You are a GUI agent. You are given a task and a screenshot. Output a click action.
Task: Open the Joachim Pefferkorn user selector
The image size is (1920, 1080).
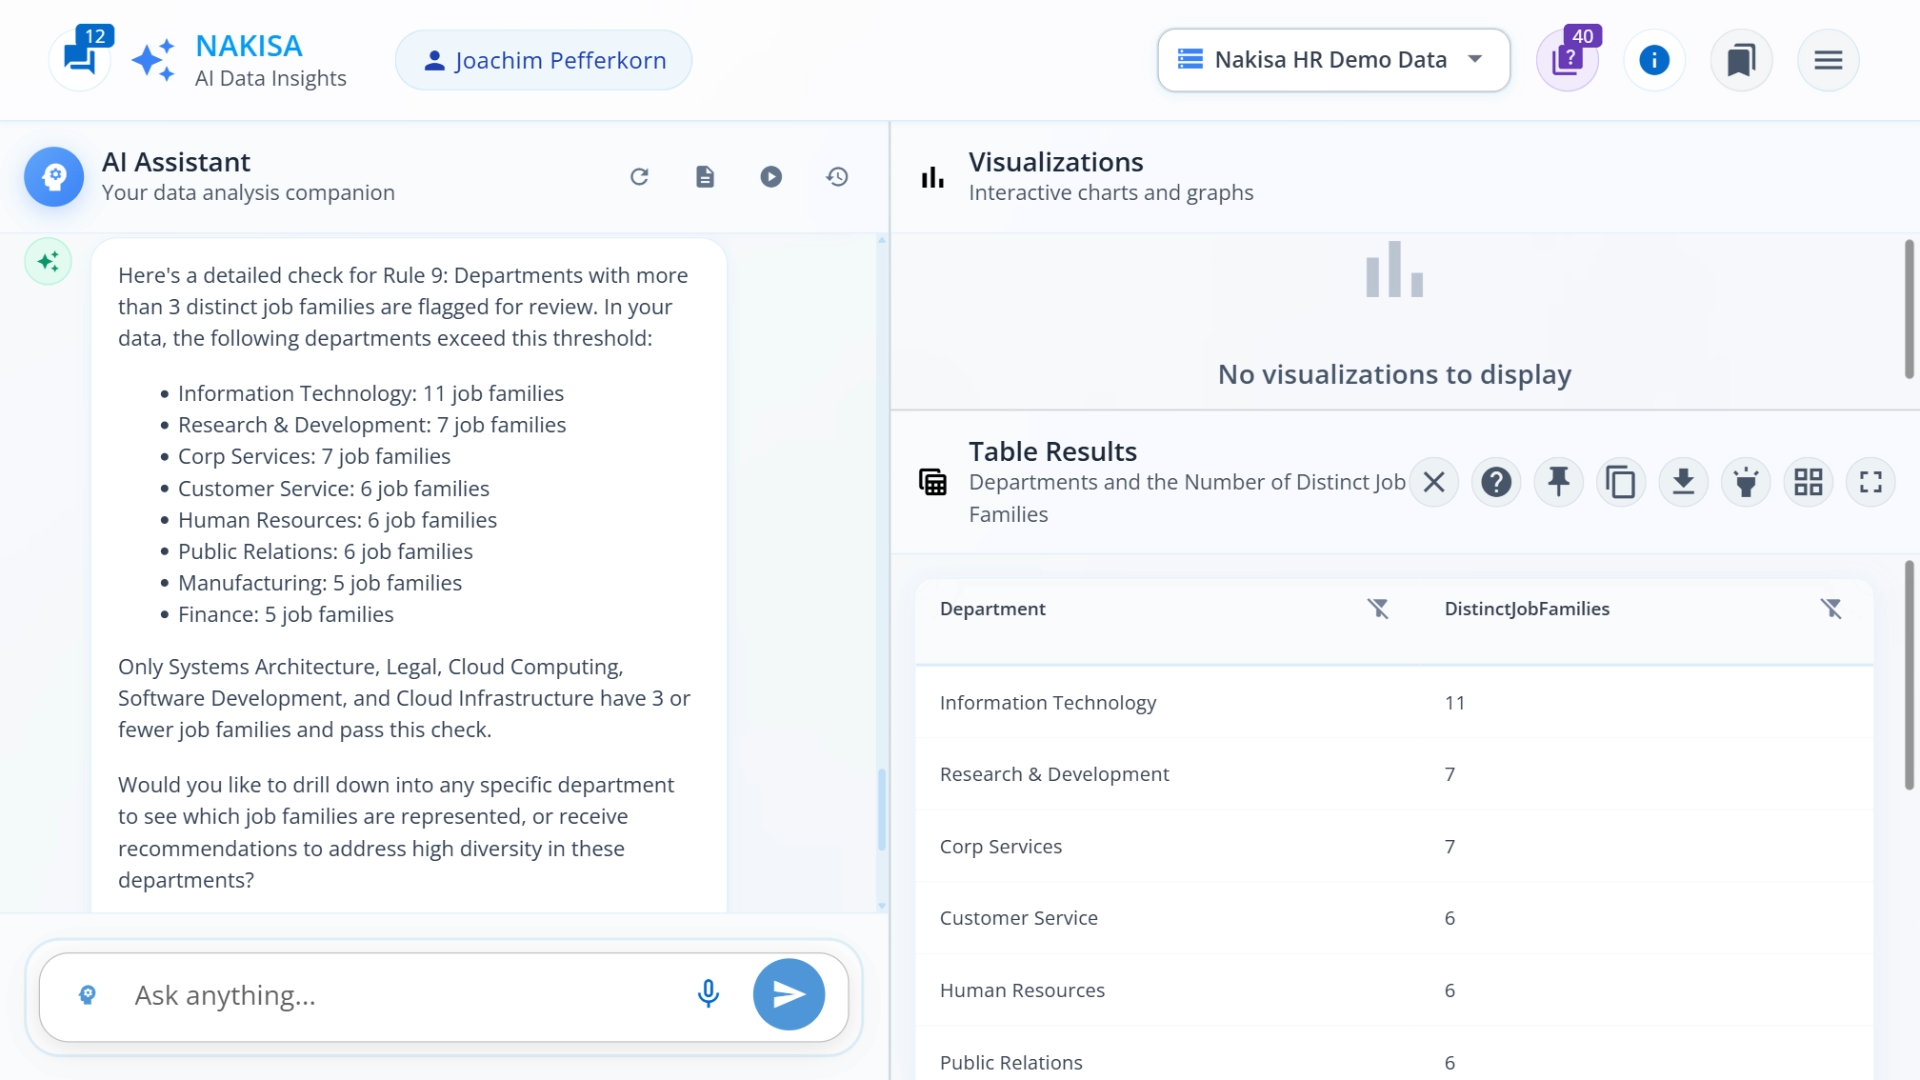coord(542,60)
